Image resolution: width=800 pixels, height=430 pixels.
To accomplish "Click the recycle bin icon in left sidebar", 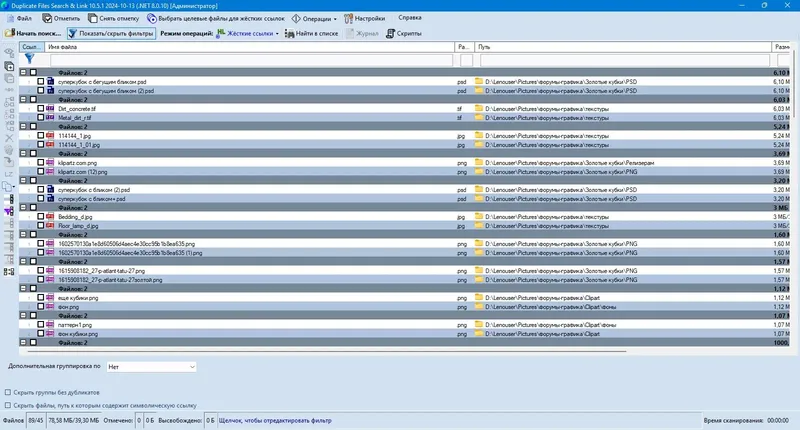I will pyautogui.click(x=9, y=150).
